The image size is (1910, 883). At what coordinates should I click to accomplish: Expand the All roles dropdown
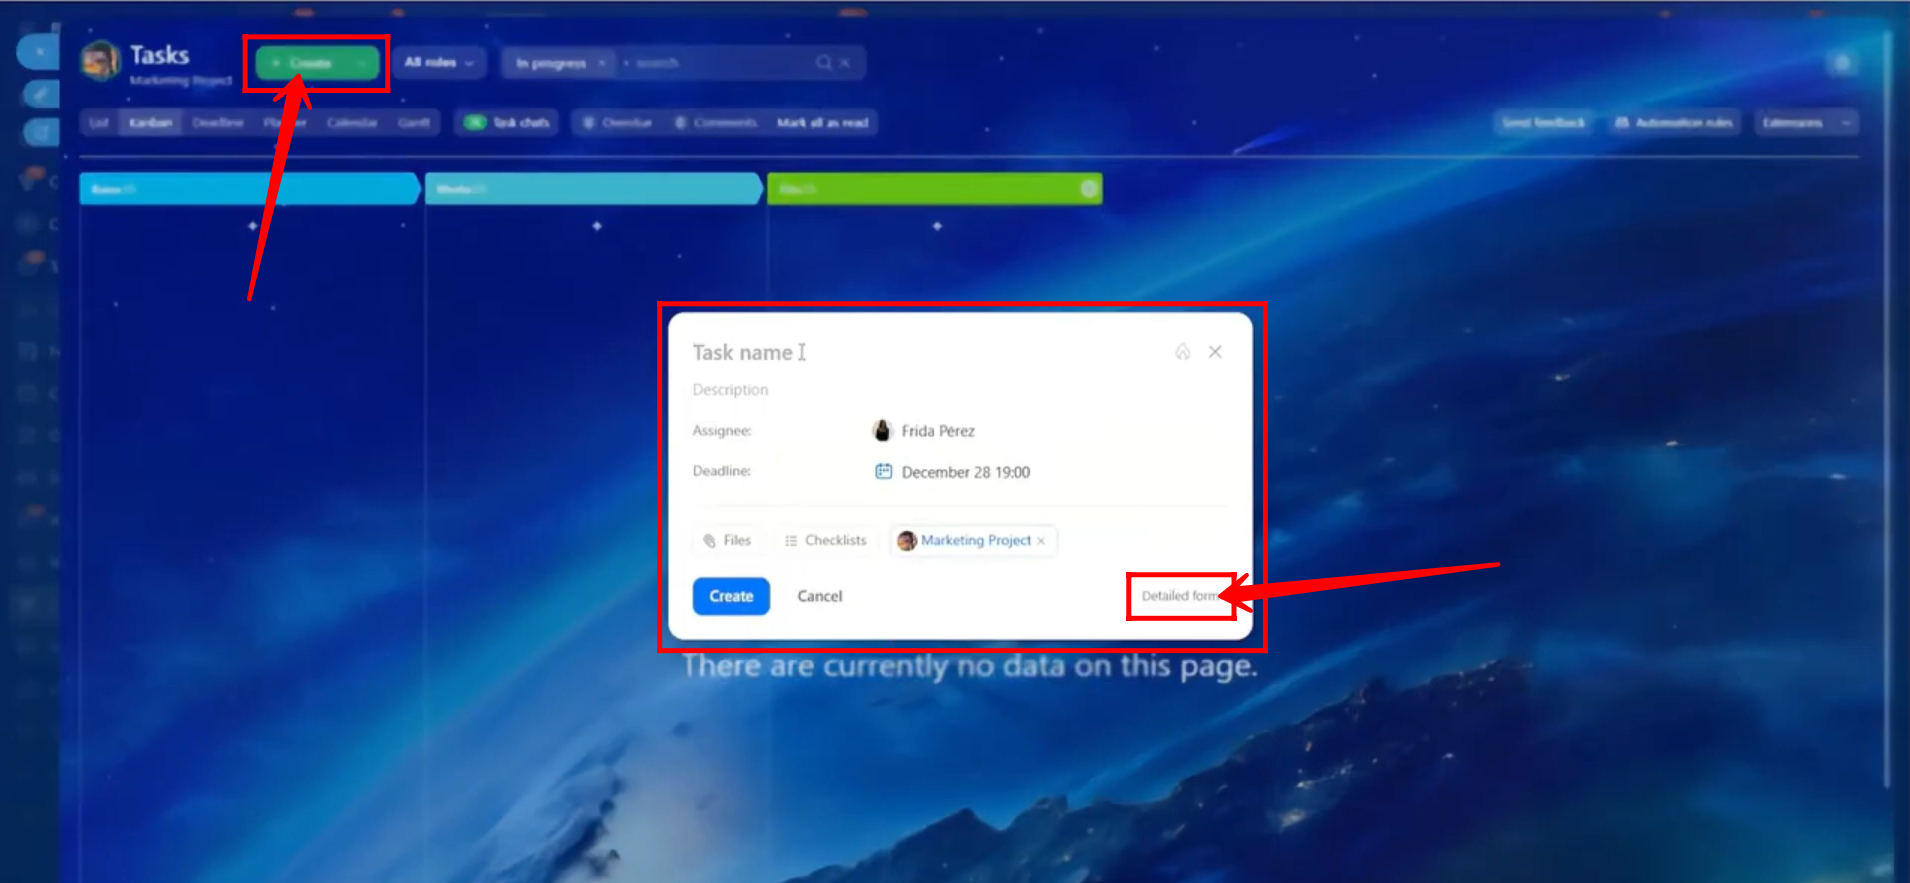click(439, 63)
